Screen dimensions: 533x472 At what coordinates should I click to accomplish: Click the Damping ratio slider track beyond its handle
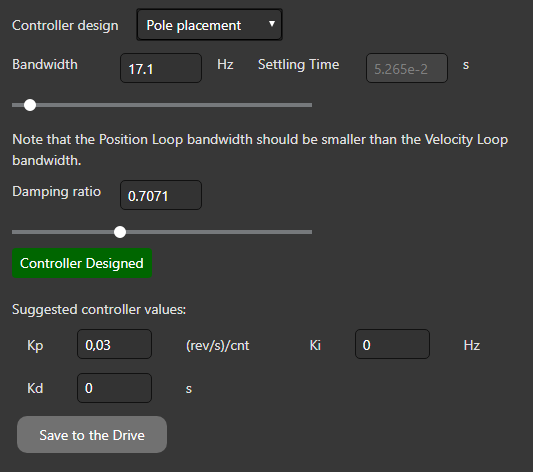pos(219,232)
